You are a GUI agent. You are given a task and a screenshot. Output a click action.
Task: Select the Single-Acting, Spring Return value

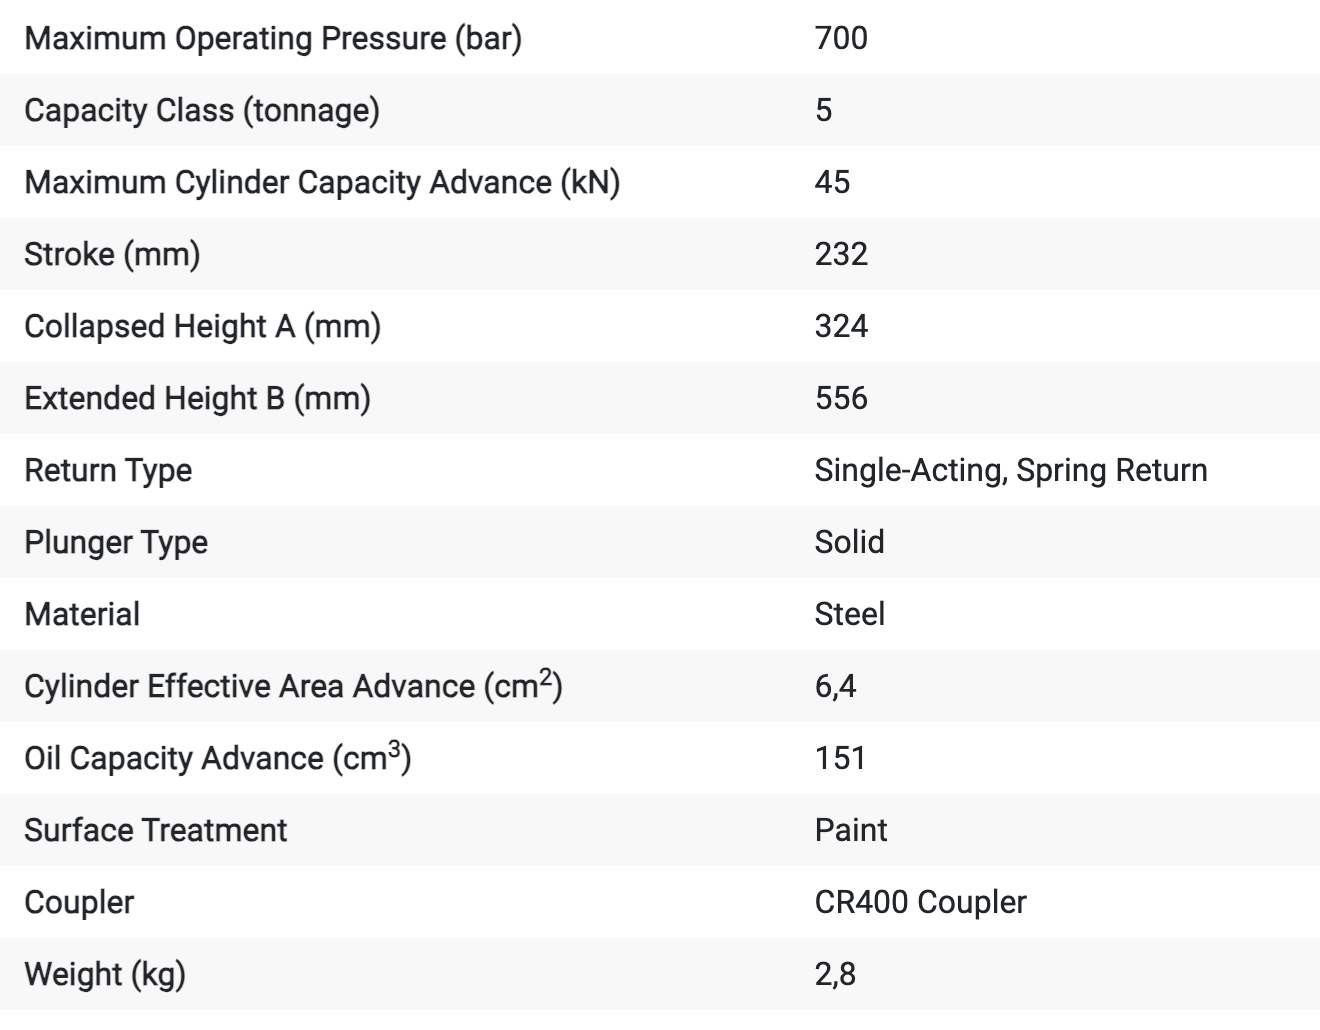1010,470
